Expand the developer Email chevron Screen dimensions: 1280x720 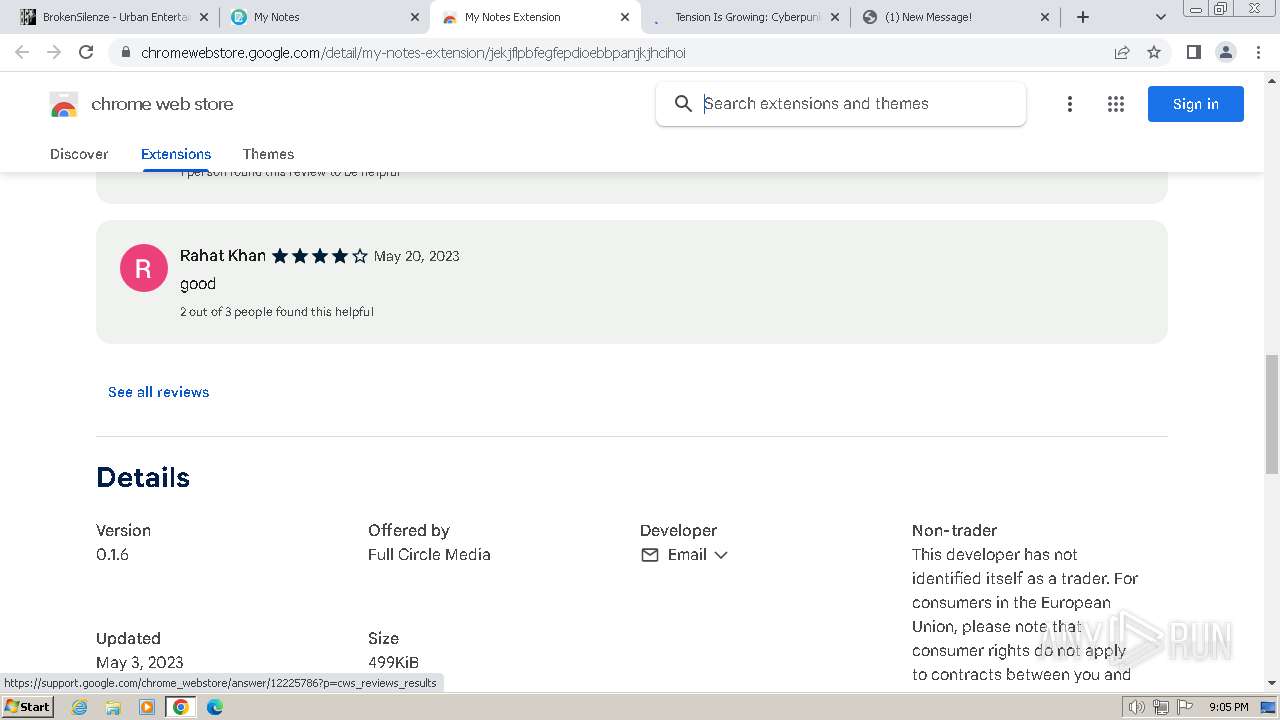(x=721, y=555)
